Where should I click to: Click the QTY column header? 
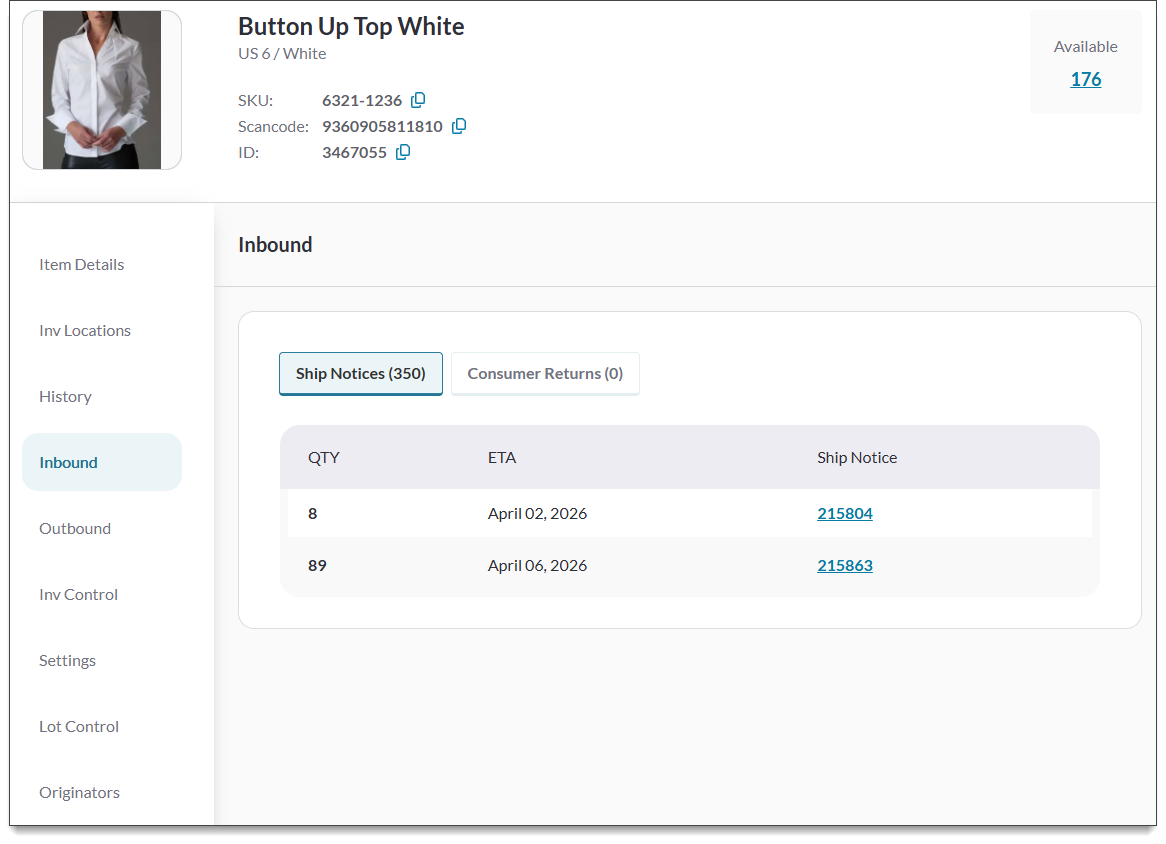(324, 457)
